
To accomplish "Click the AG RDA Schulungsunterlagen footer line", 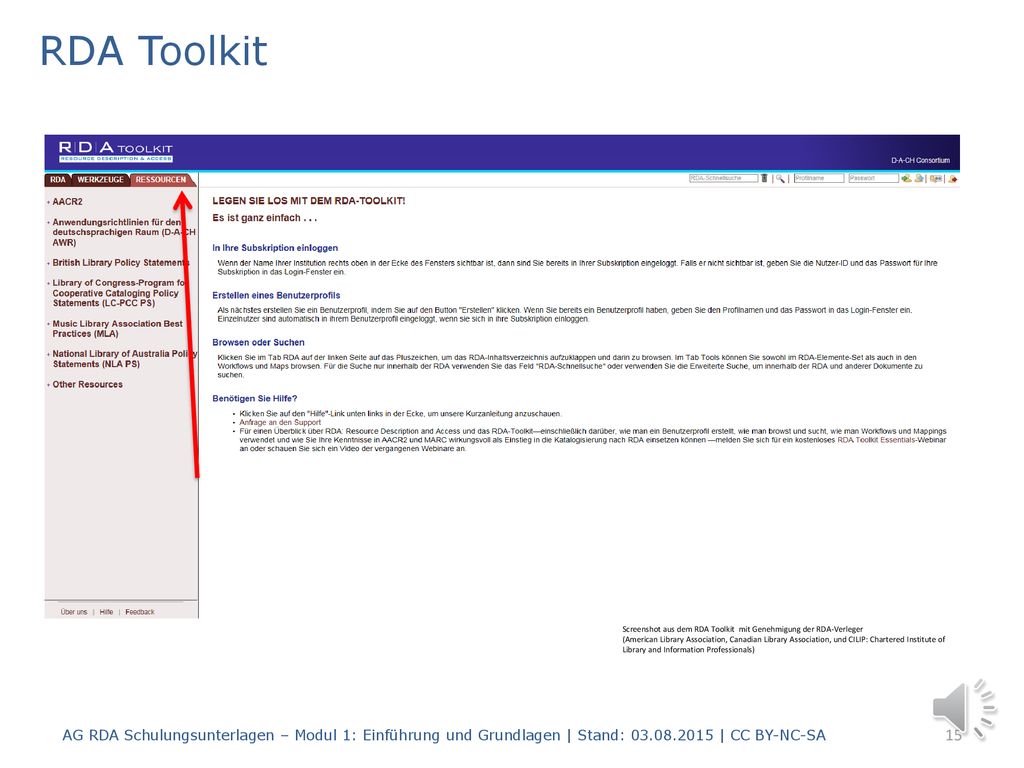I will 444,735.
